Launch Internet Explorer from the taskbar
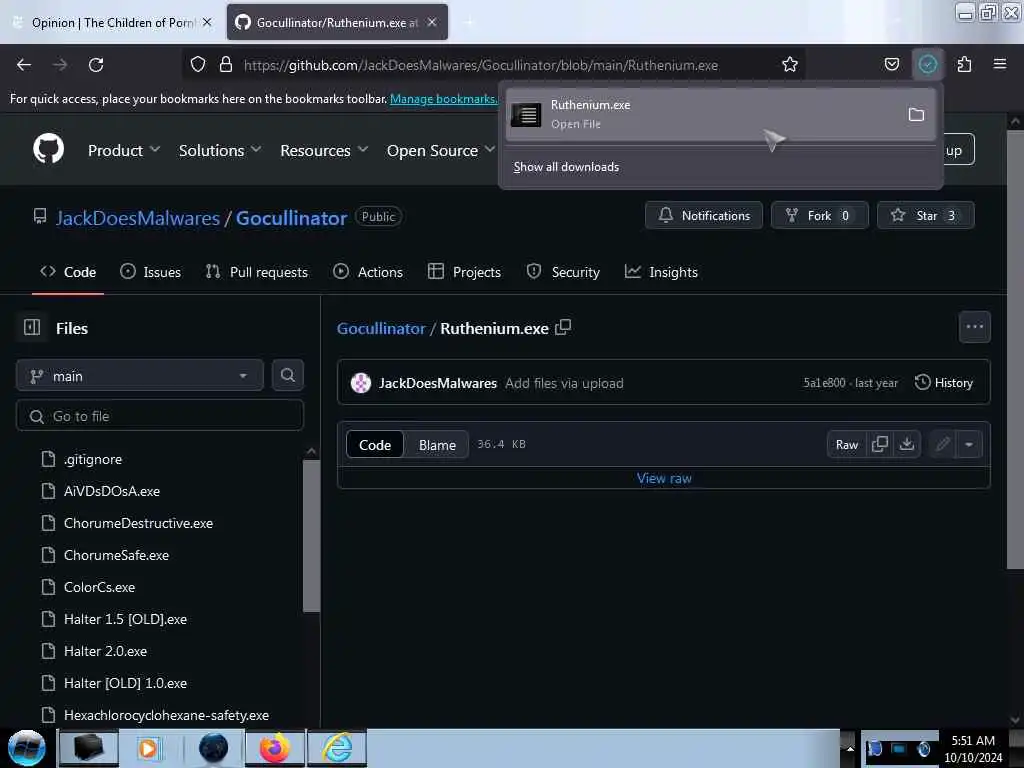This screenshot has height=768, width=1024. tap(338, 748)
